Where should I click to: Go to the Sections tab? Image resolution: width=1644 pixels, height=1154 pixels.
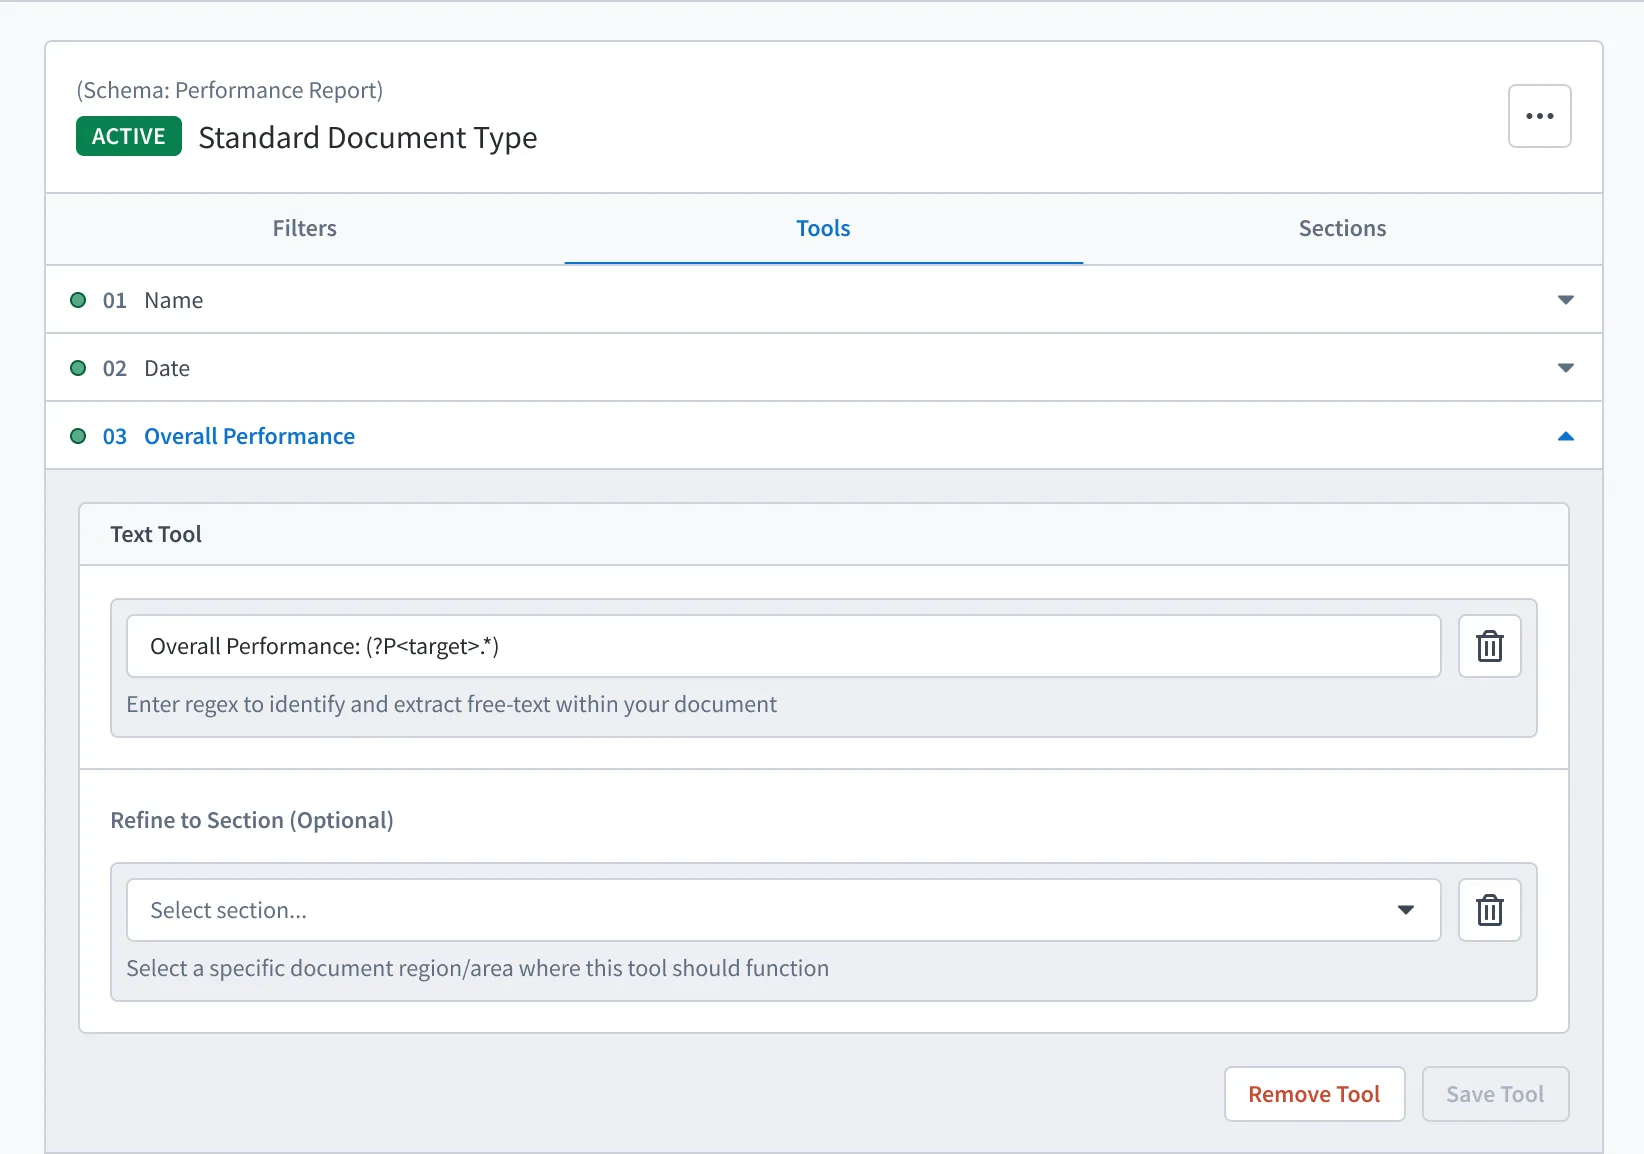click(1342, 228)
